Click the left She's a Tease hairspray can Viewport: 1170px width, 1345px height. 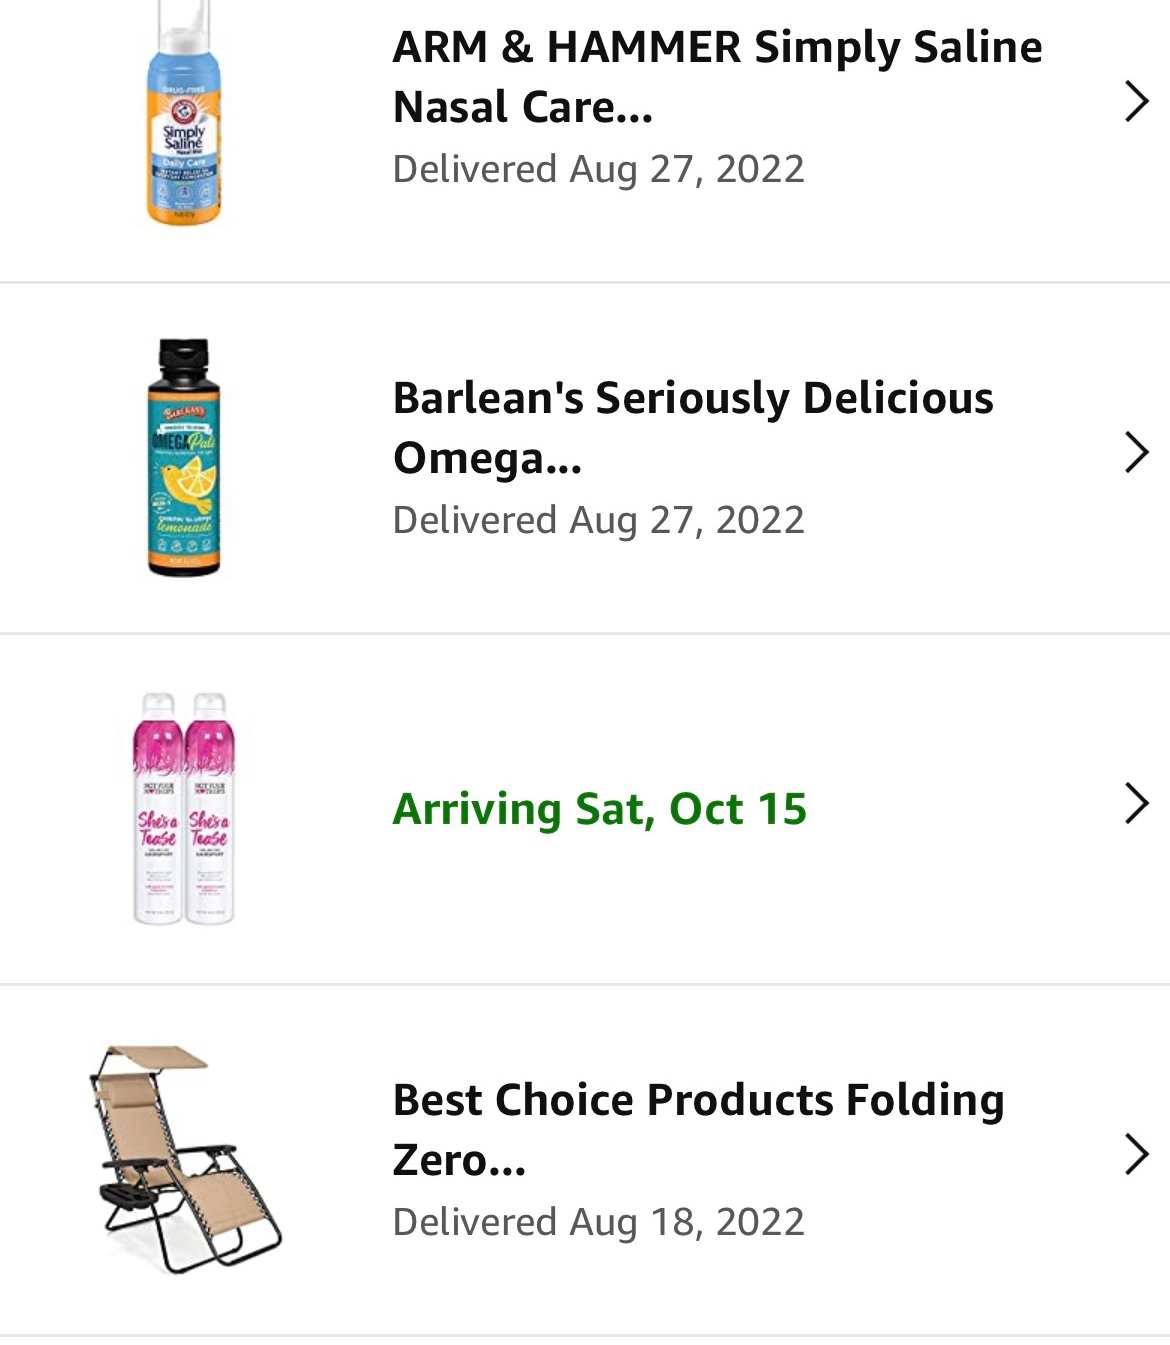(x=158, y=808)
